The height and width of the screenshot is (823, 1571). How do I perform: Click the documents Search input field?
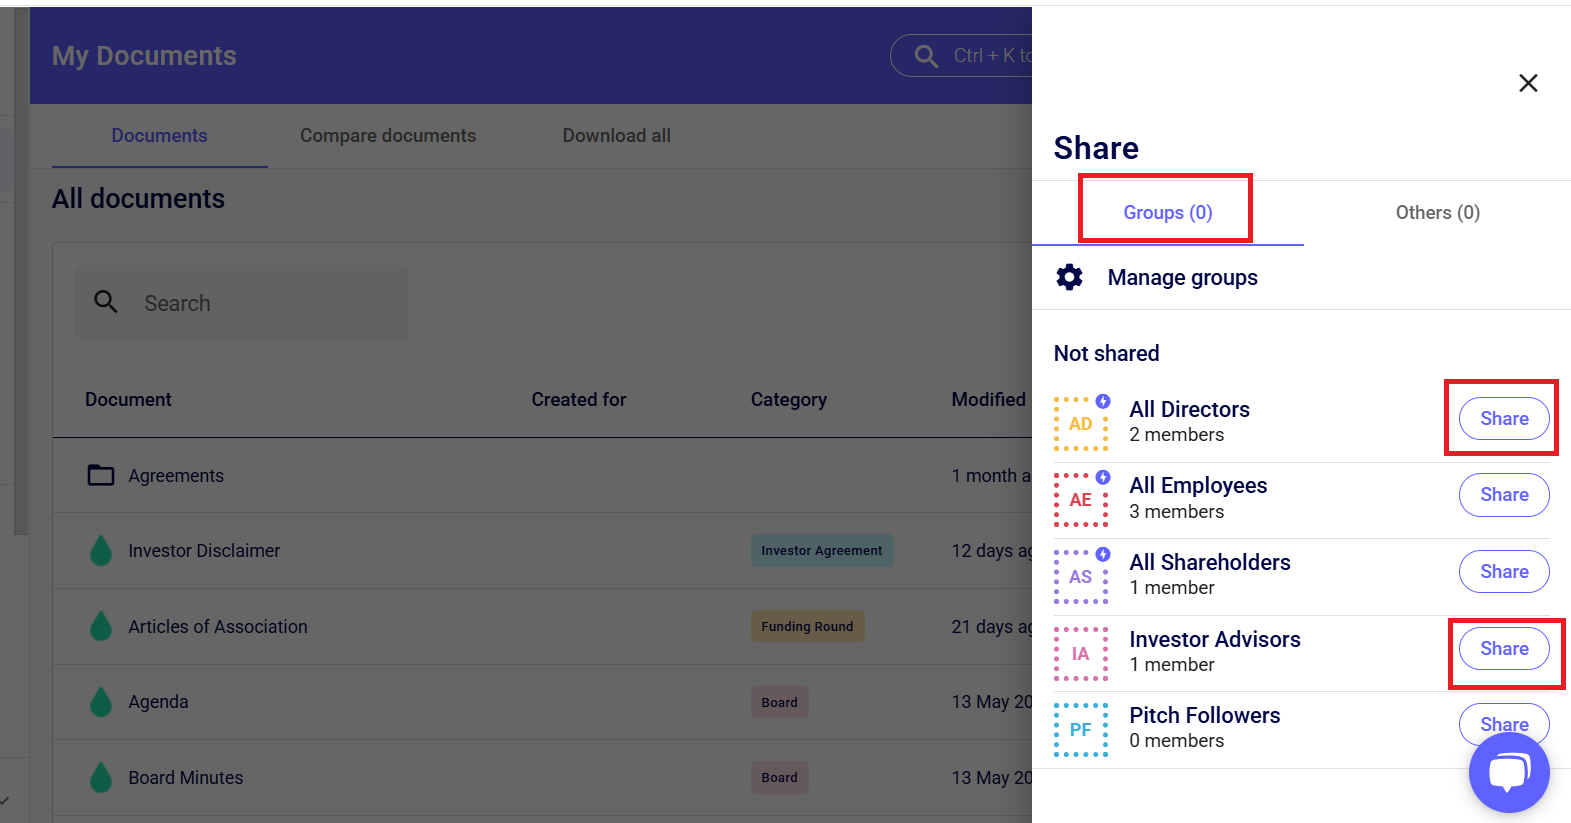[260, 303]
